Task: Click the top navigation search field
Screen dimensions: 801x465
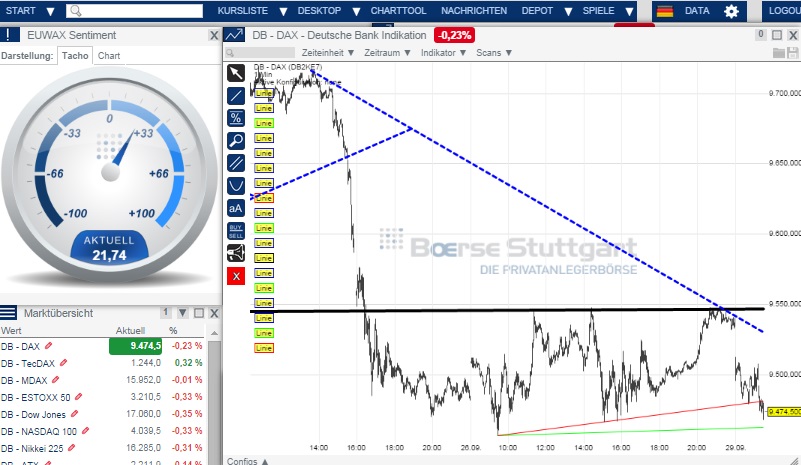Action: 135,11
